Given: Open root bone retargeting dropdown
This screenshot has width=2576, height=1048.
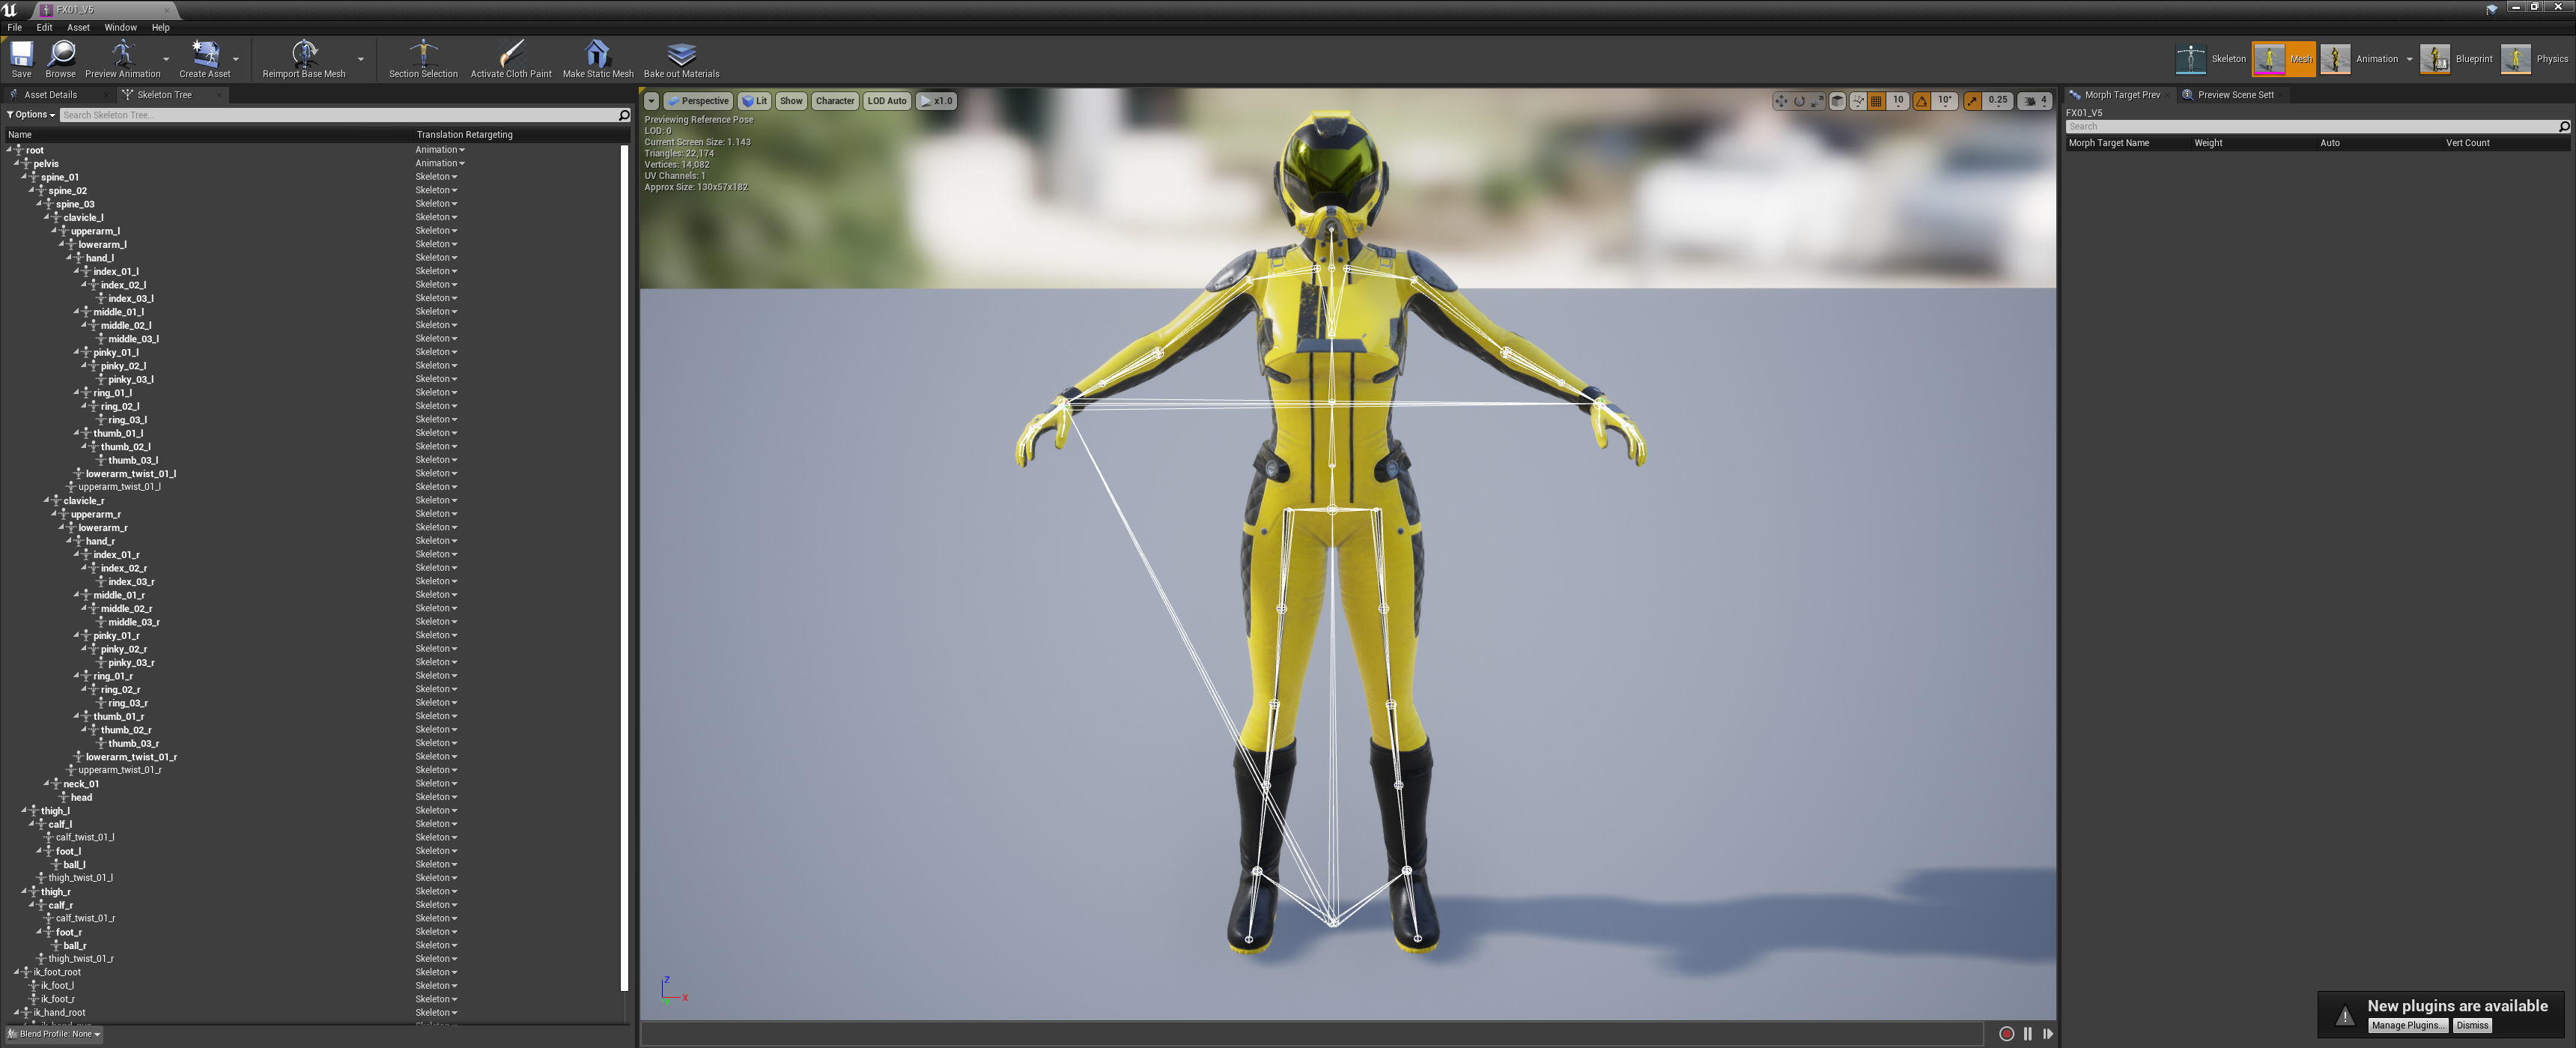Looking at the screenshot, I should point(440,150).
